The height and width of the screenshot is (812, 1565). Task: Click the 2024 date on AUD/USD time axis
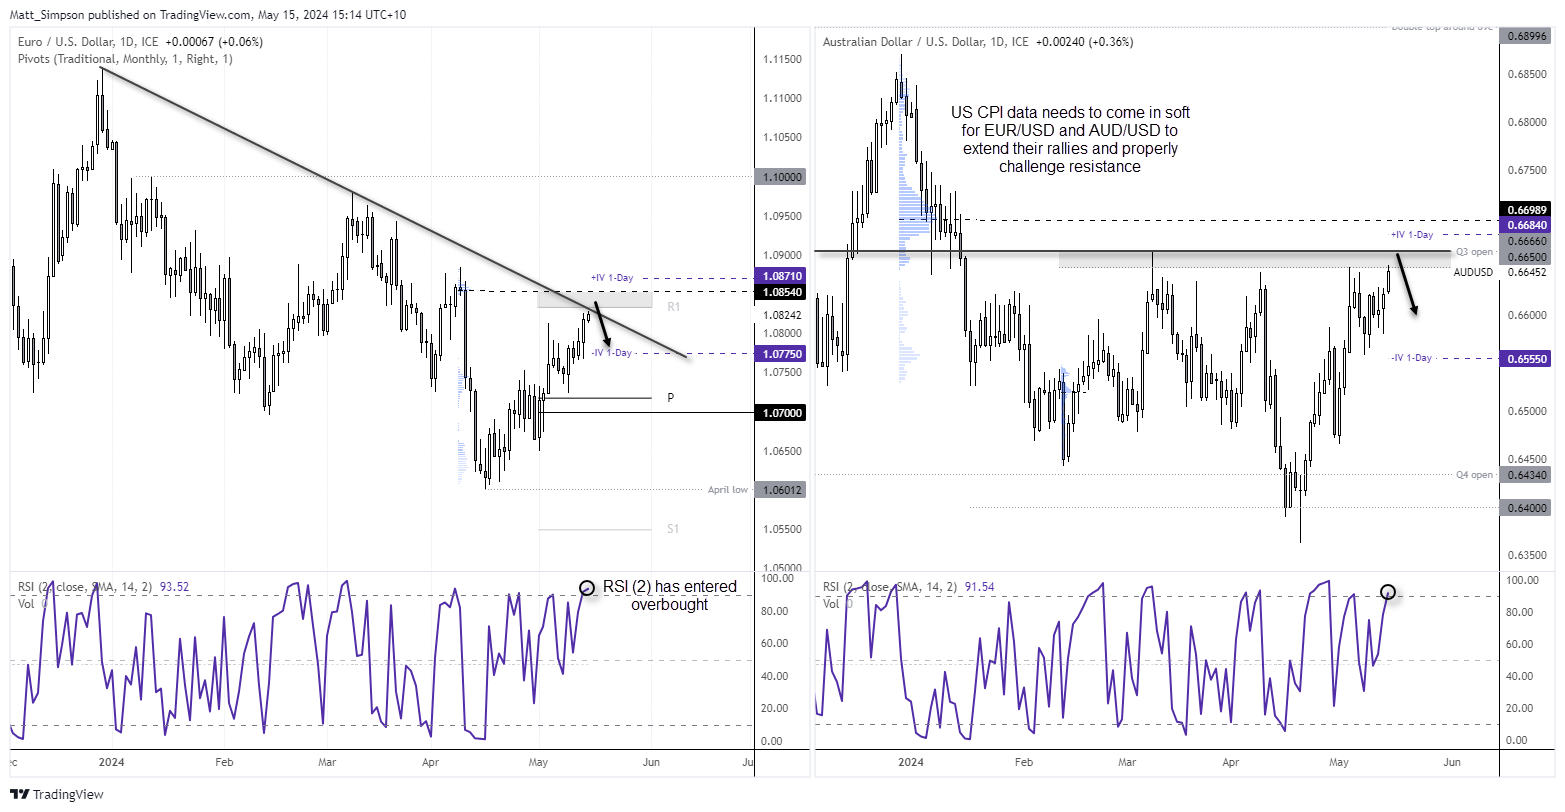912,762
